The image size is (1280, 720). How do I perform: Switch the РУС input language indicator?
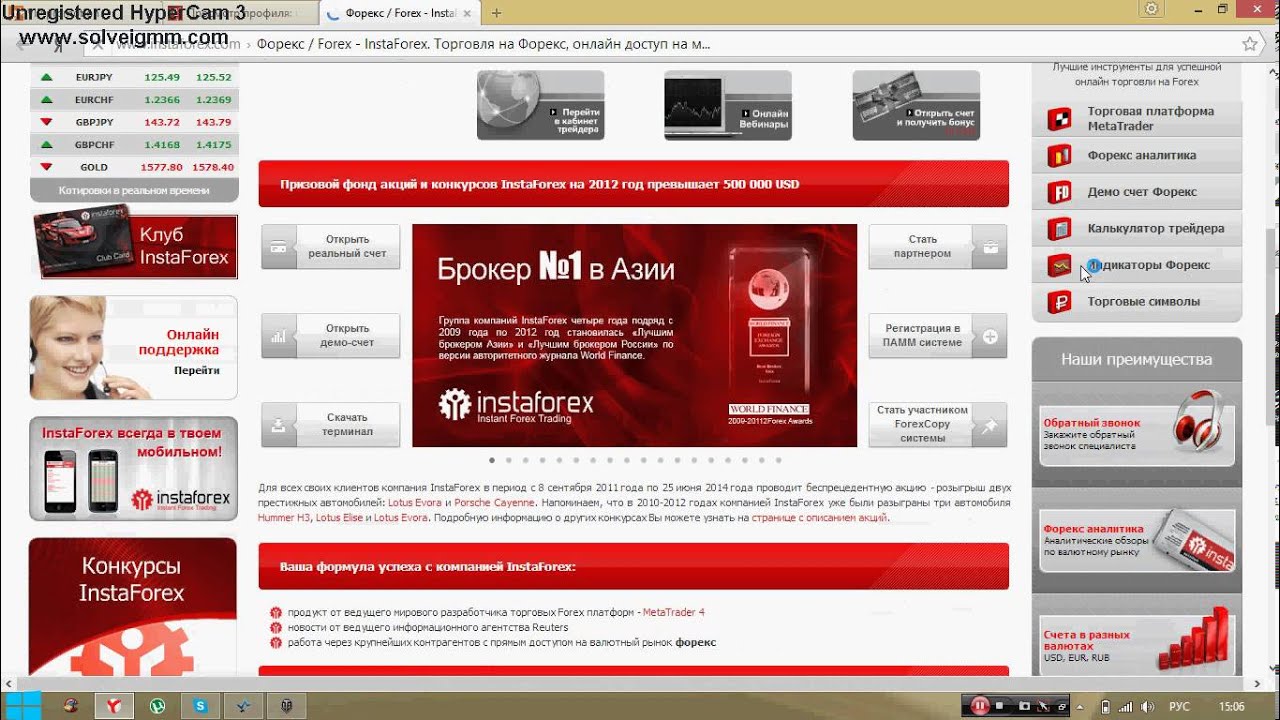click(1181, 706)
